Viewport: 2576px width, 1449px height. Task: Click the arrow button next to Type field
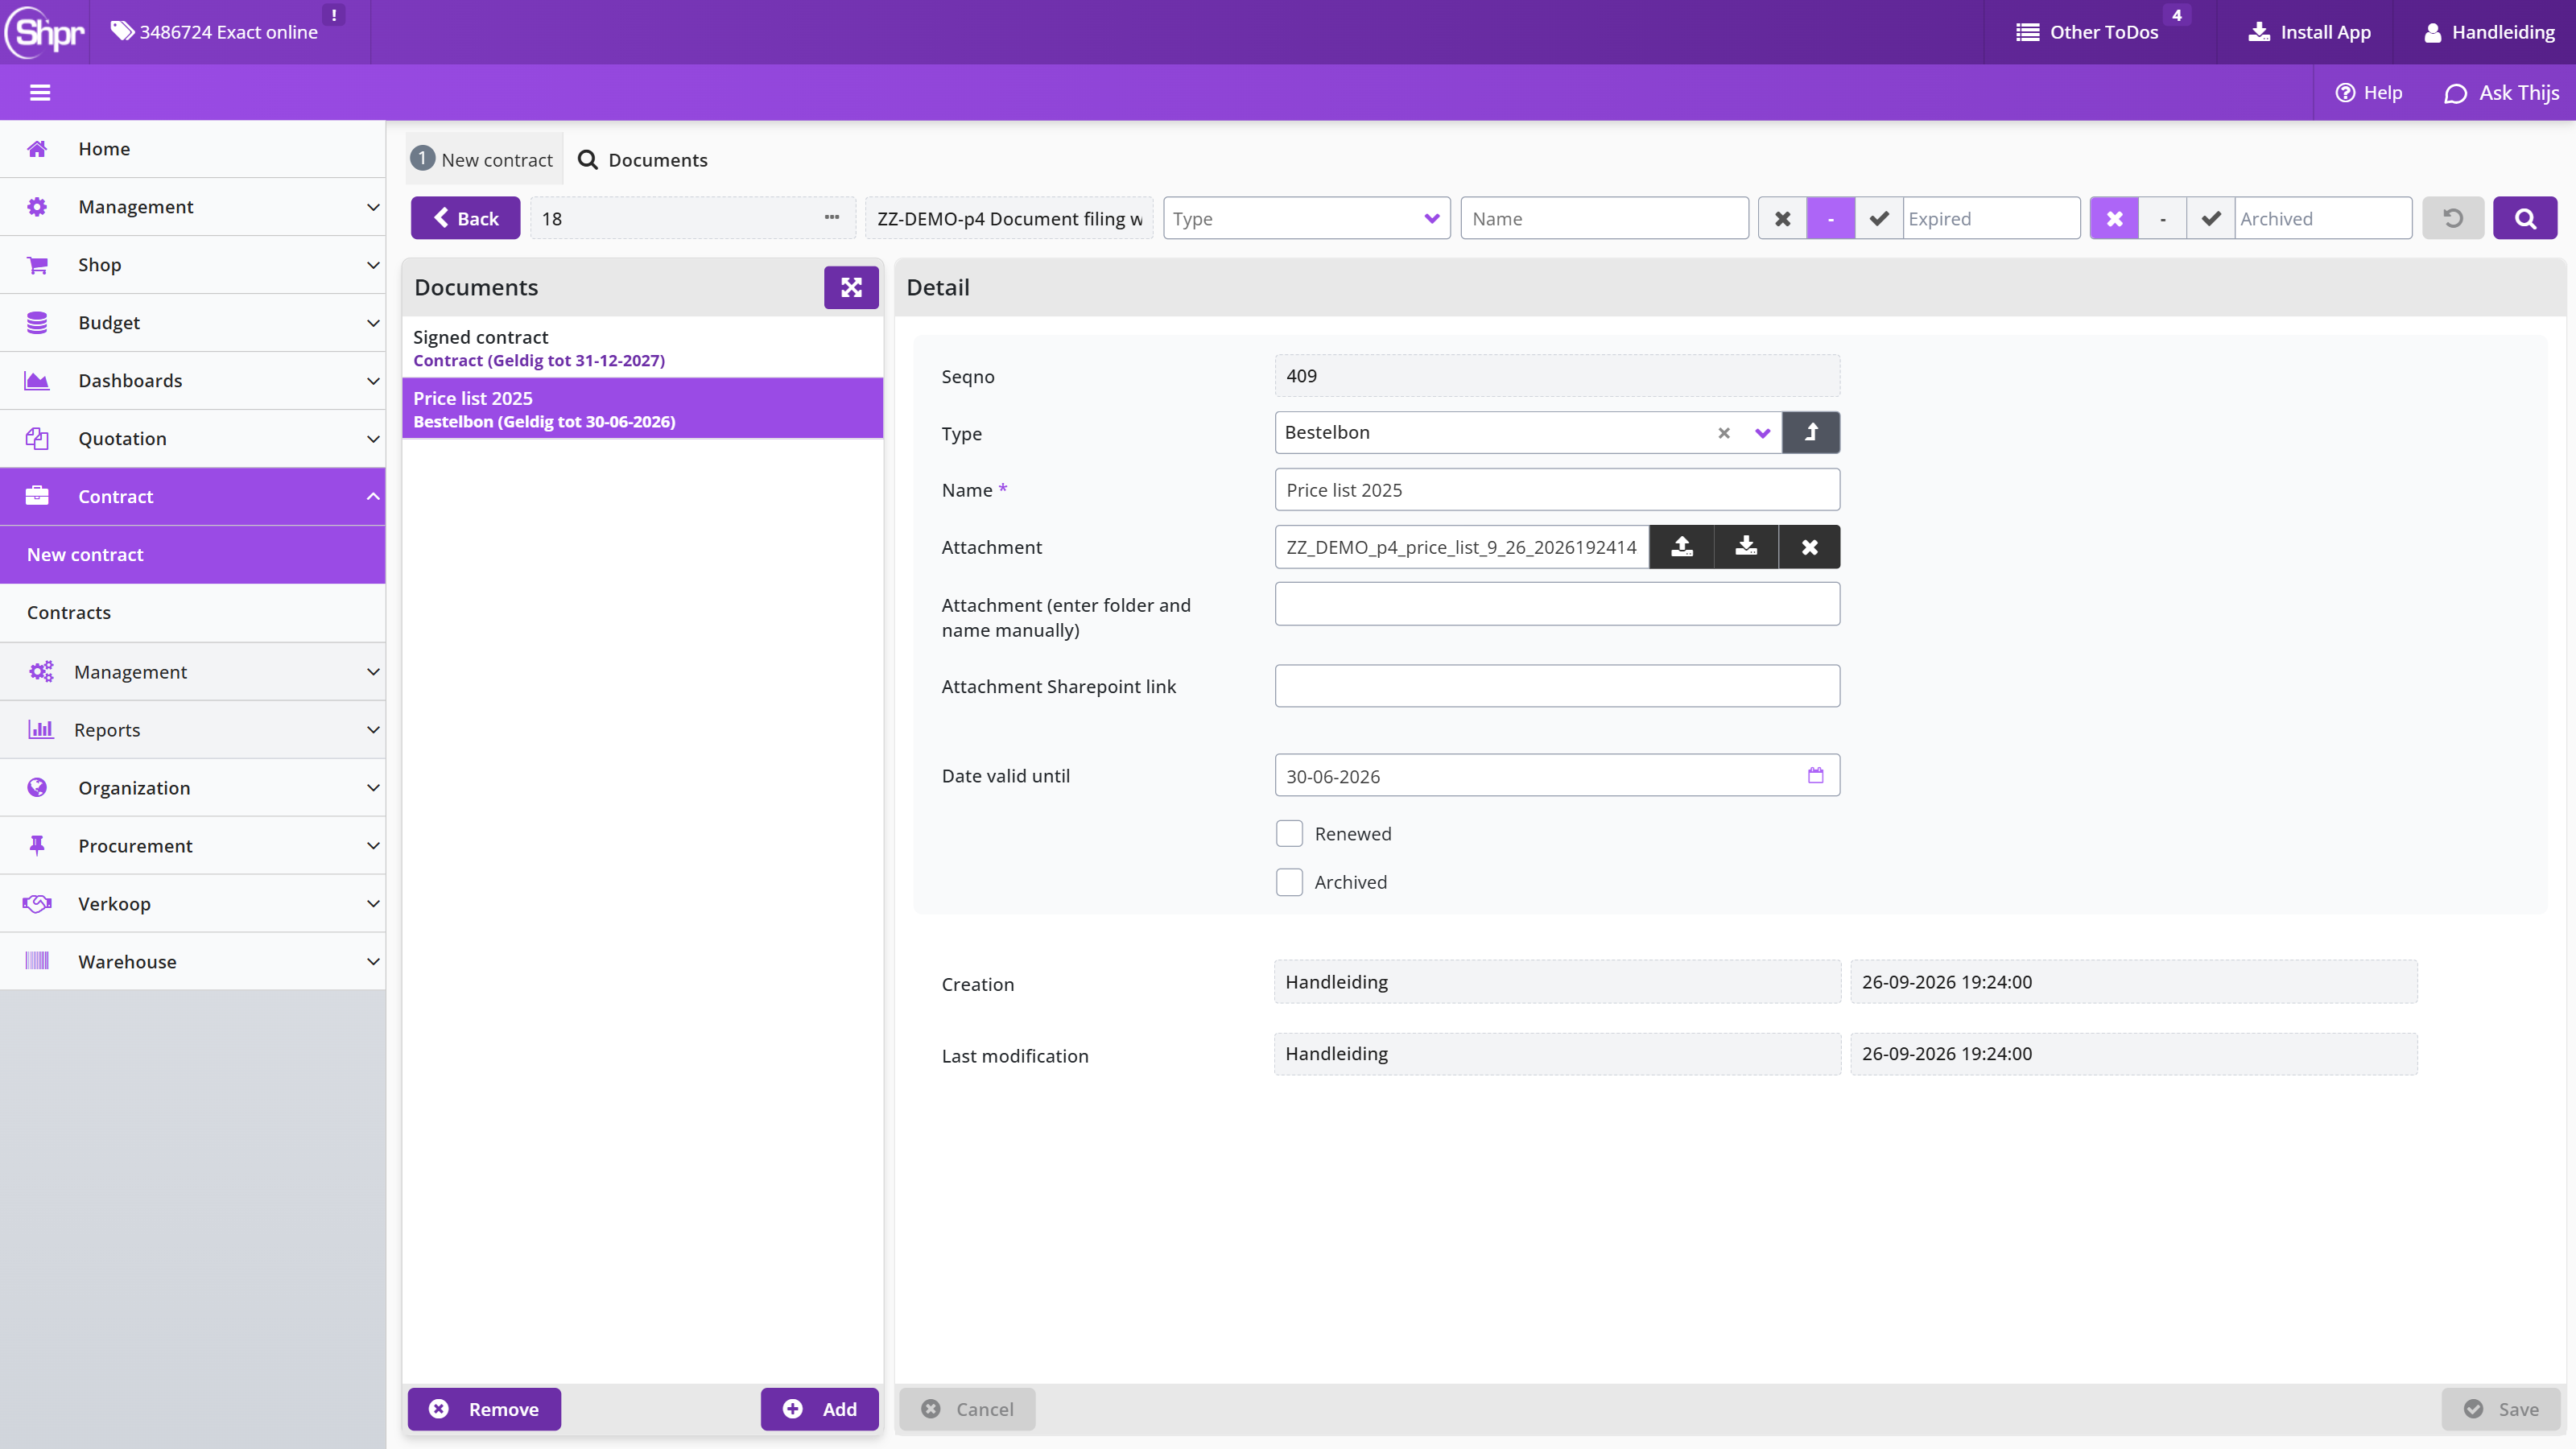[x=1811, y=433]
